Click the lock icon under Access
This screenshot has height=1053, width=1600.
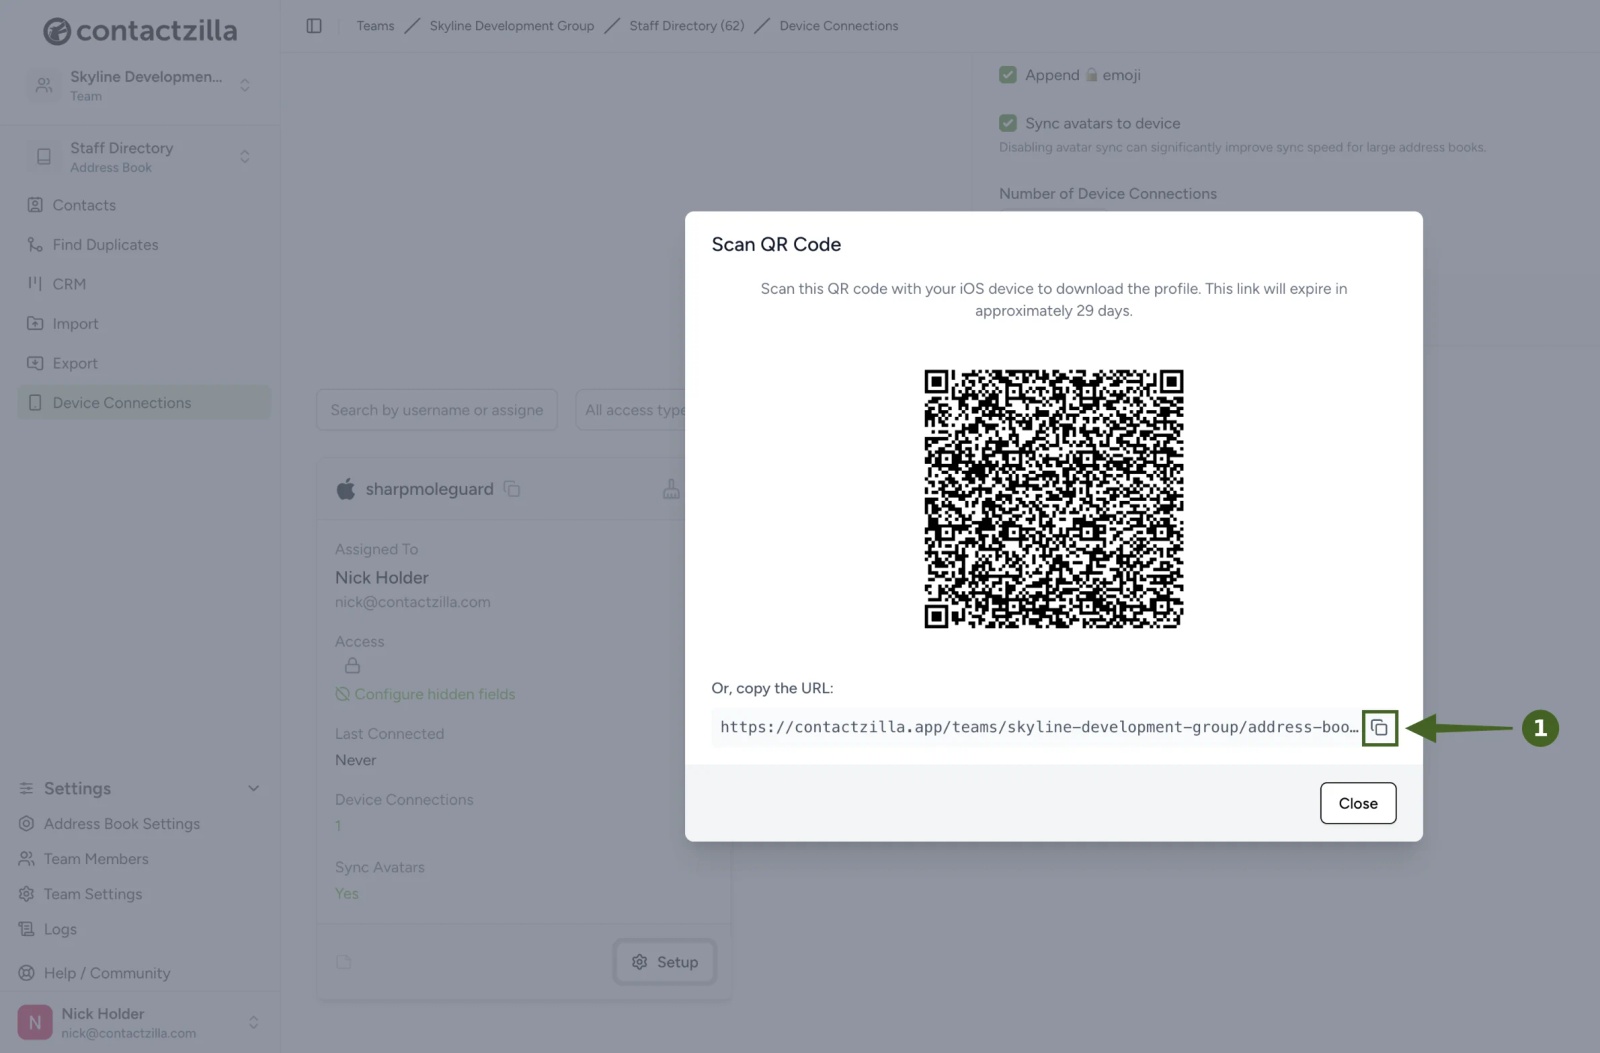352,666
